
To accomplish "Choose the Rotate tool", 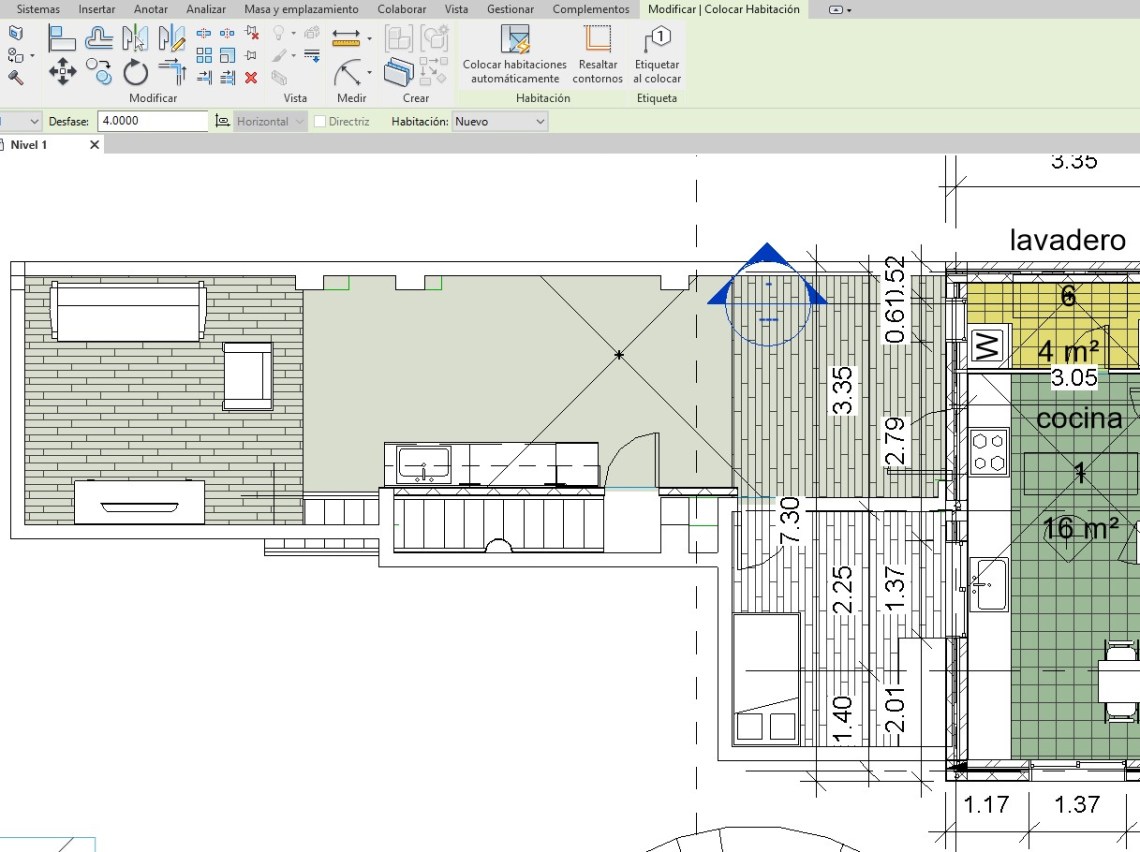I will tap(135, 72).
